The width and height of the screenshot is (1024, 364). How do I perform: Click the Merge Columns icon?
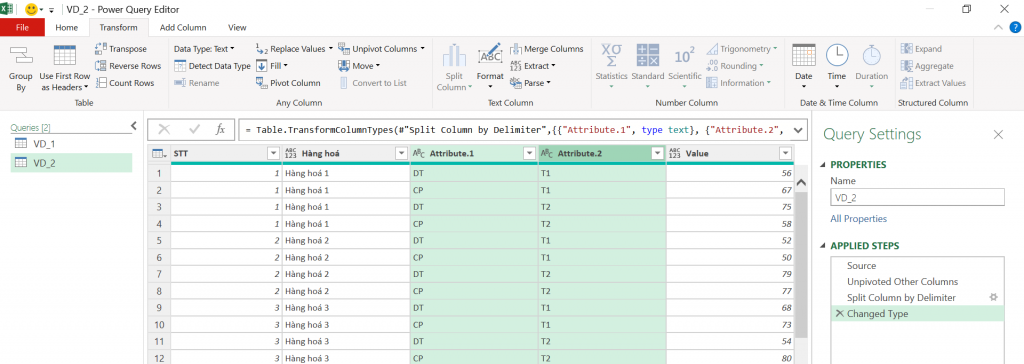[515, 49]
